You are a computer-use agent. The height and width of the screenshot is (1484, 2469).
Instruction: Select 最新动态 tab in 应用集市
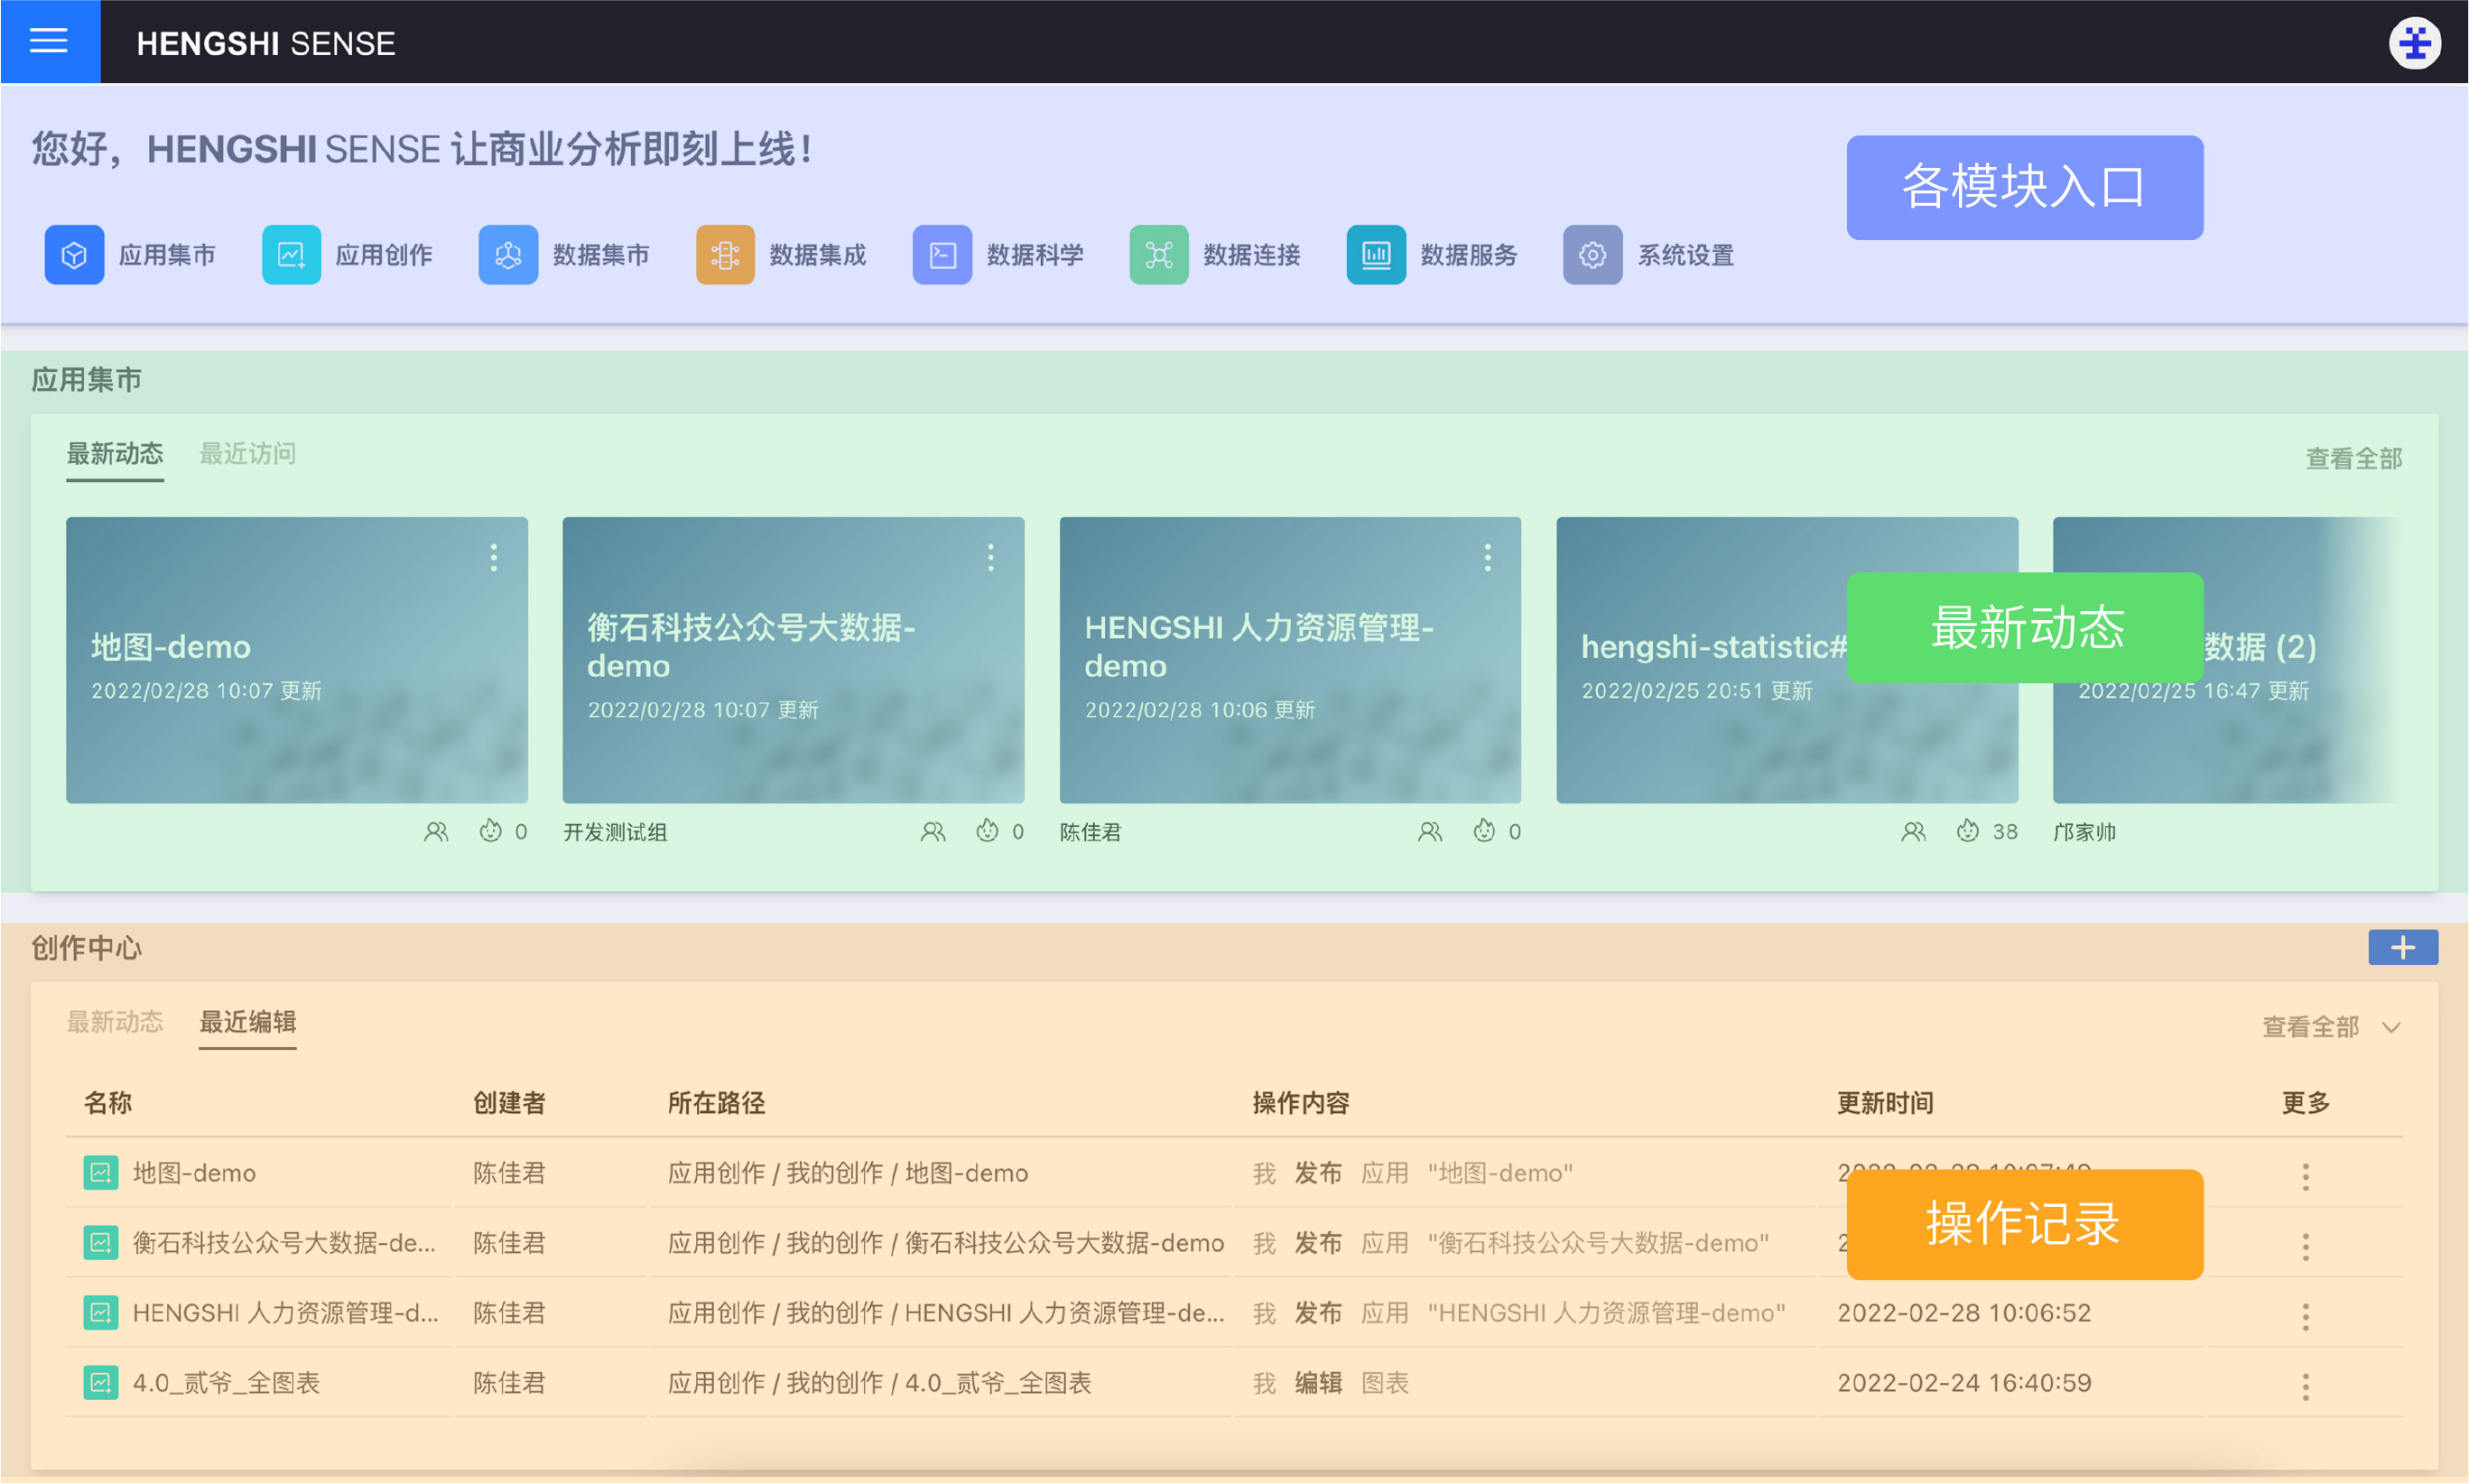(115, 454)
